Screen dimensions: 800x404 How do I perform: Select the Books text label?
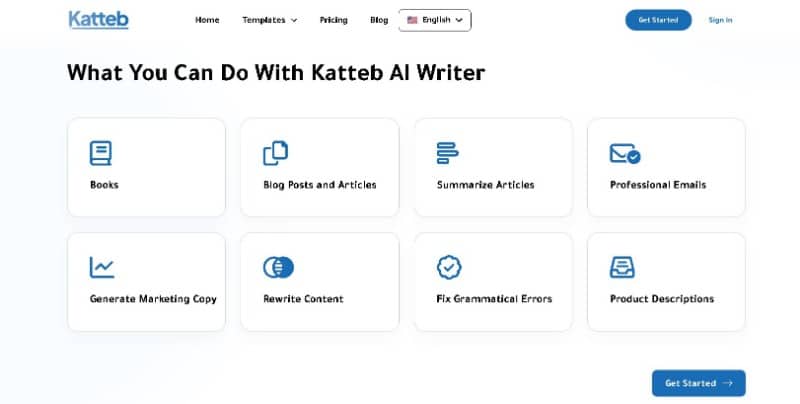point(104,185)
